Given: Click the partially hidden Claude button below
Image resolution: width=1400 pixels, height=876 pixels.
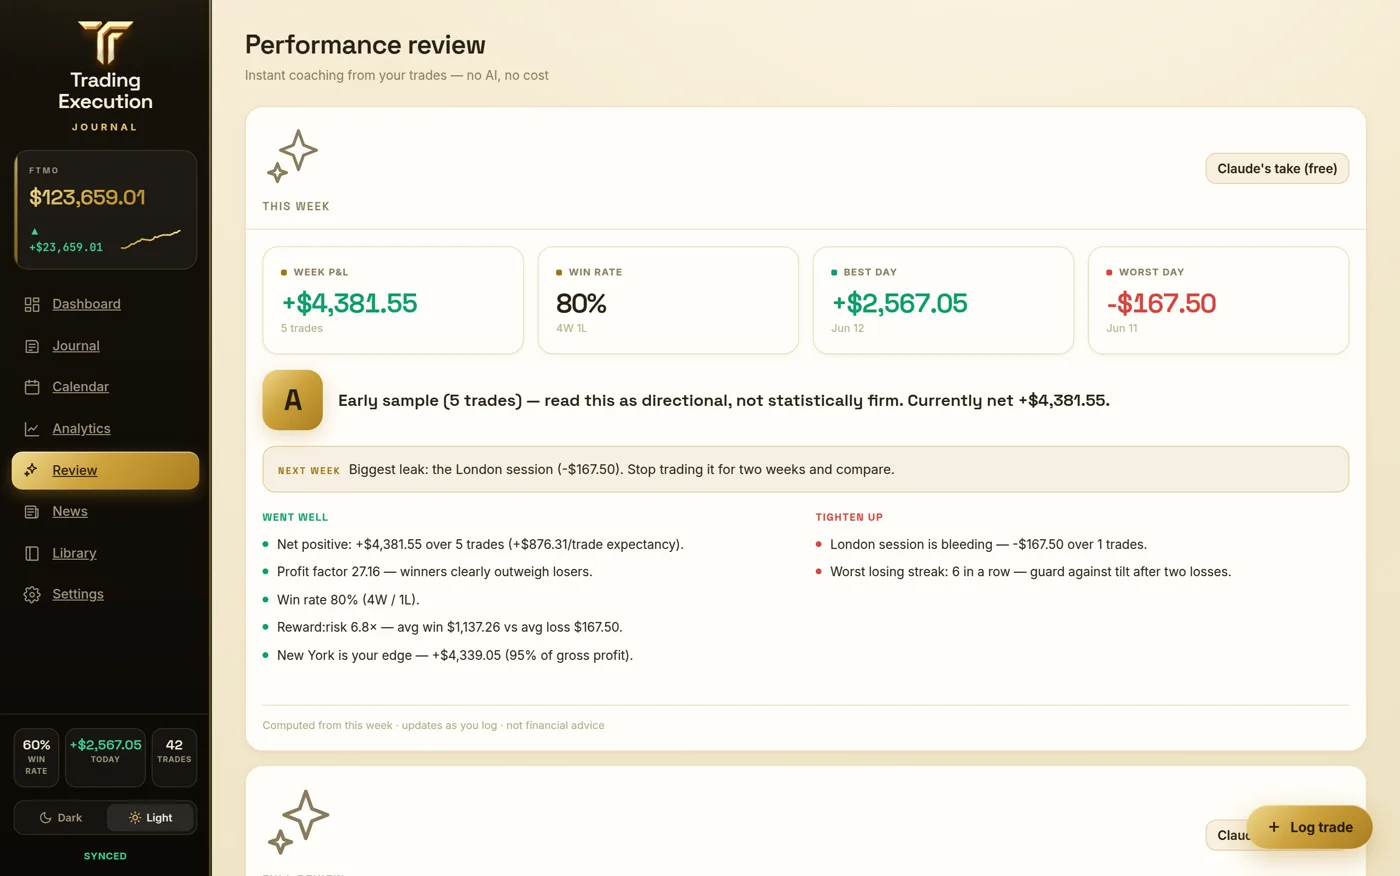Looking at the screenshot, I should pyautogui.click(x=1227, y=835).
